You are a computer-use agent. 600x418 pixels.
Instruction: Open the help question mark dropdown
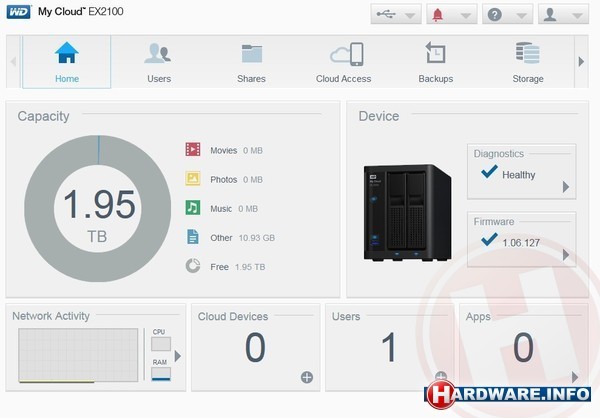coord(507,15)
